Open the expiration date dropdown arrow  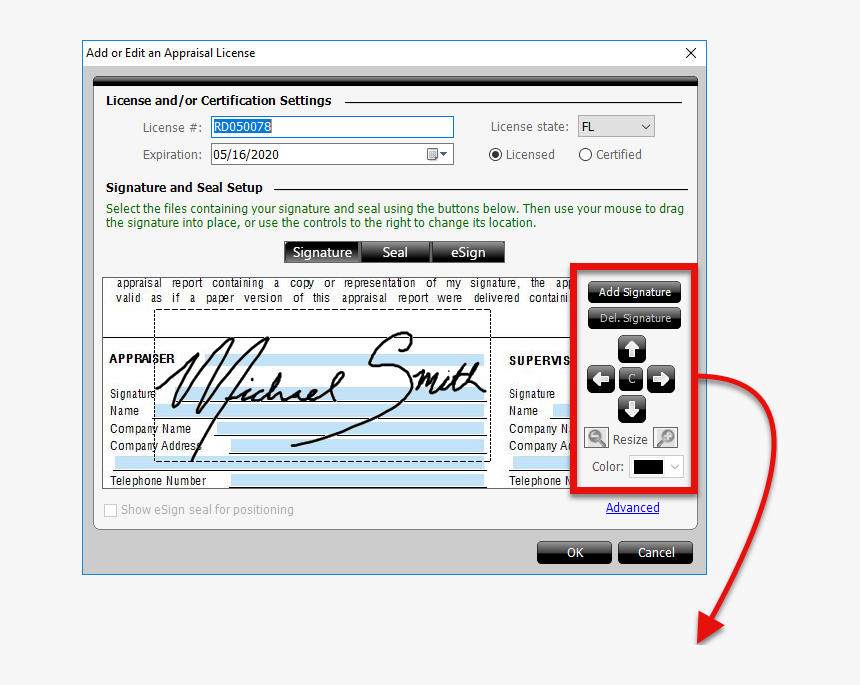442,154
